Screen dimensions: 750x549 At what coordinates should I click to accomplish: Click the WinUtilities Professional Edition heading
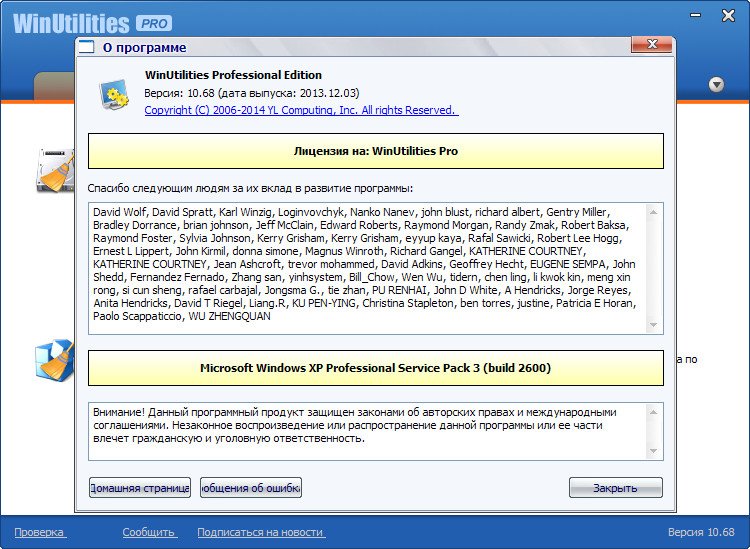233,75
